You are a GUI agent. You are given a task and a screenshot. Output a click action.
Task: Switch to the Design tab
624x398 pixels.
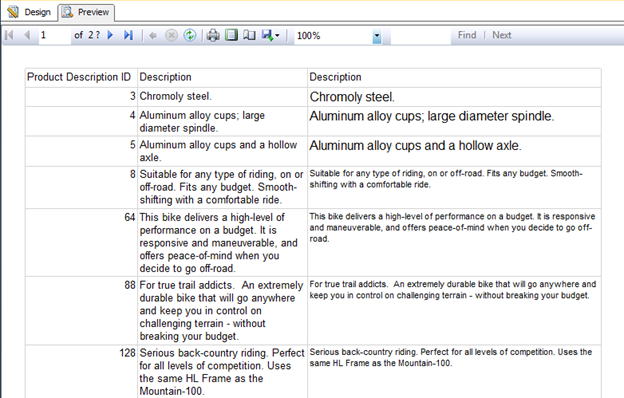click(29, 12)
